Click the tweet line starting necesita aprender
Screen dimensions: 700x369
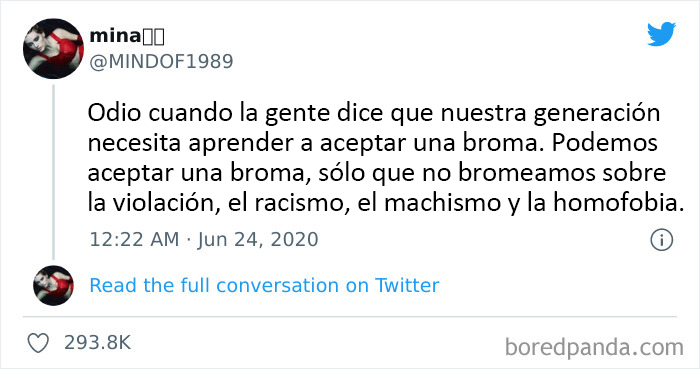point(373,143)
